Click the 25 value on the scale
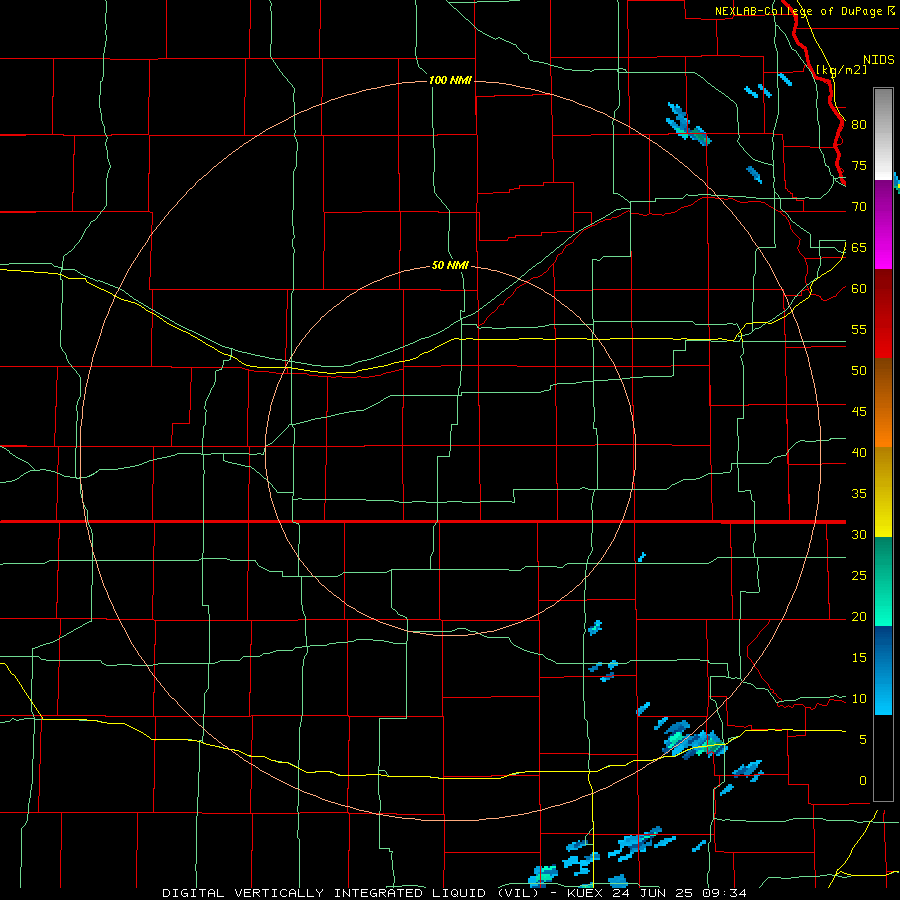The height and width of the screenshot is (900, 900). point(859,576)
